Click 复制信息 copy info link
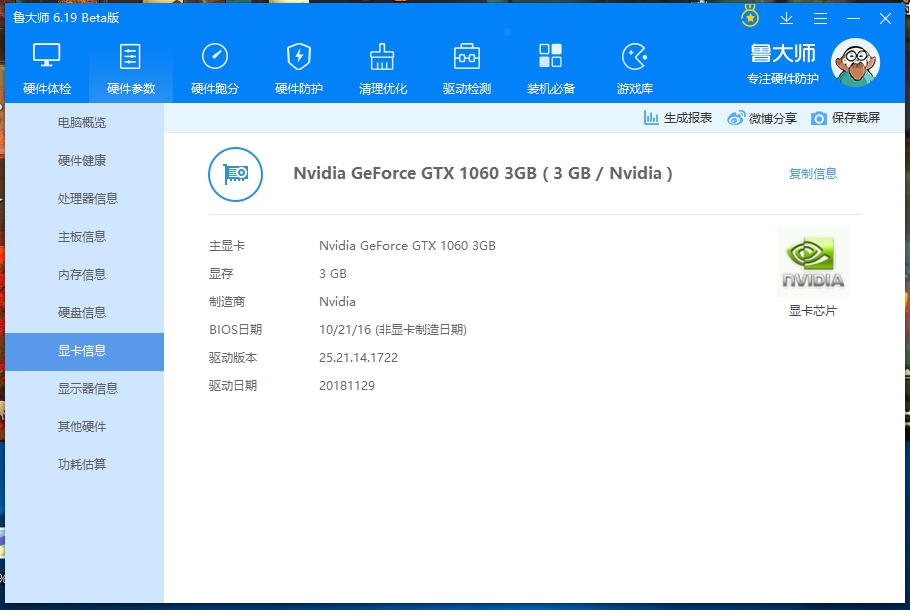910x610 pixels. (x=813, y=173)
